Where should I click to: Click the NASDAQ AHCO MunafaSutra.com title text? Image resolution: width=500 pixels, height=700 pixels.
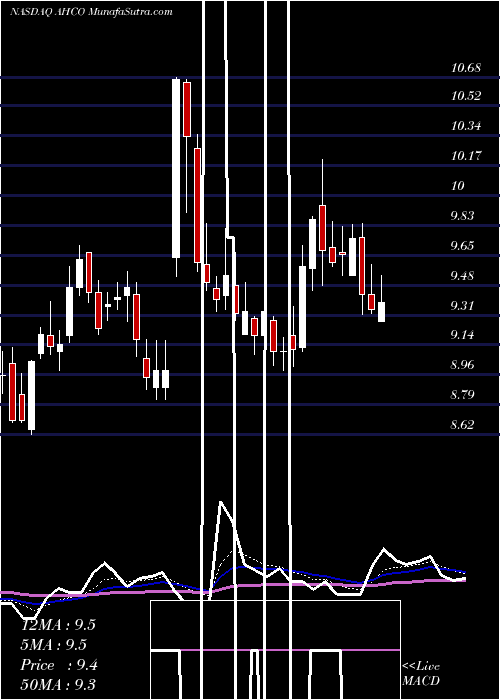click(x=91, y=12)
